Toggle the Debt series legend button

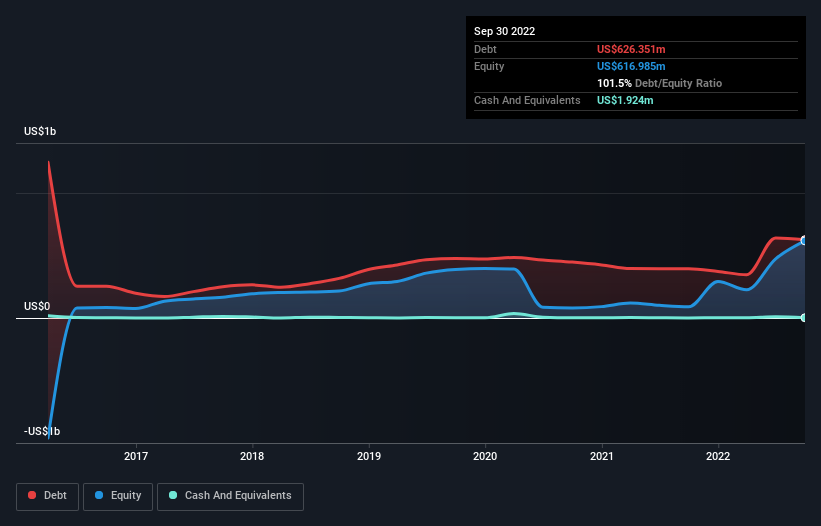point(48,496)
